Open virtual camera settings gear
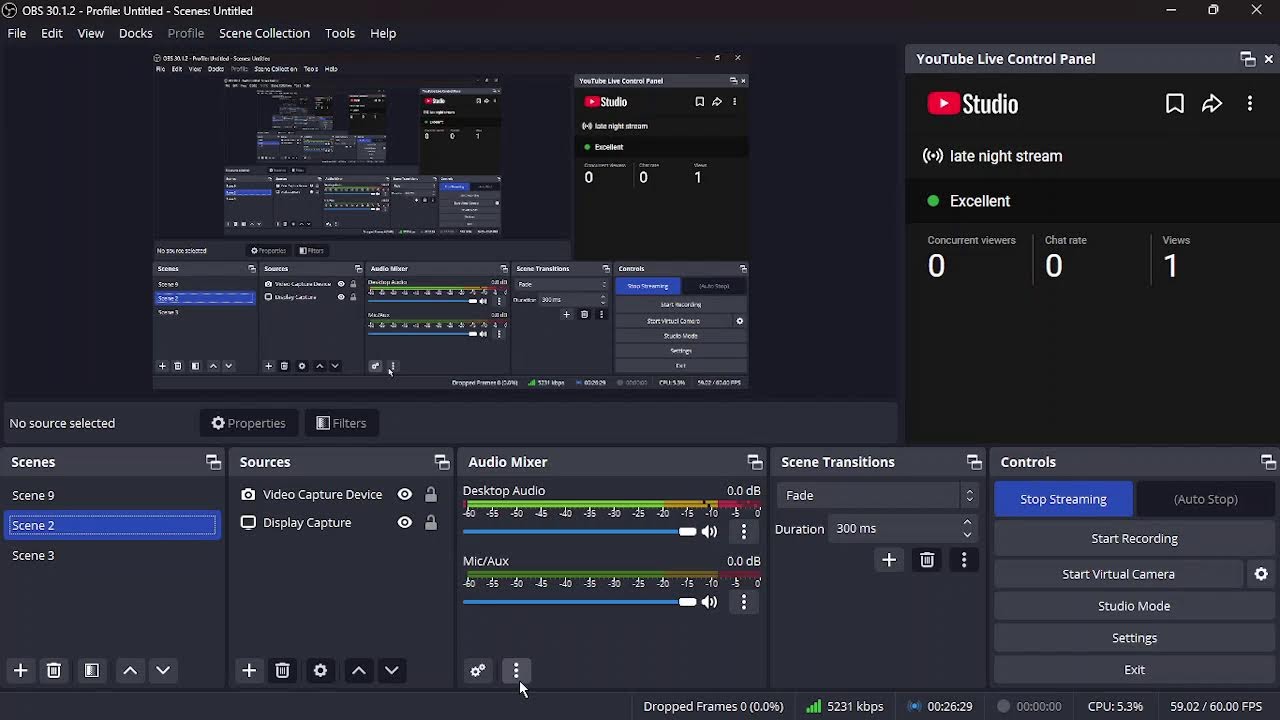 1261,574
